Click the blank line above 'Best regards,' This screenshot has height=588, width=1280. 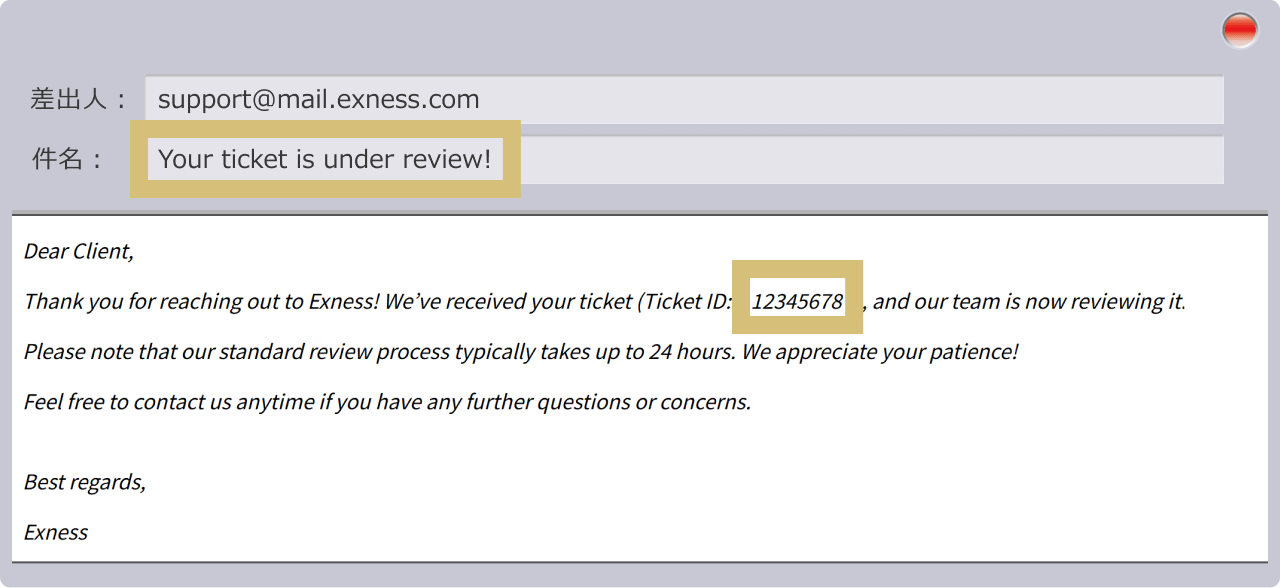640,442
